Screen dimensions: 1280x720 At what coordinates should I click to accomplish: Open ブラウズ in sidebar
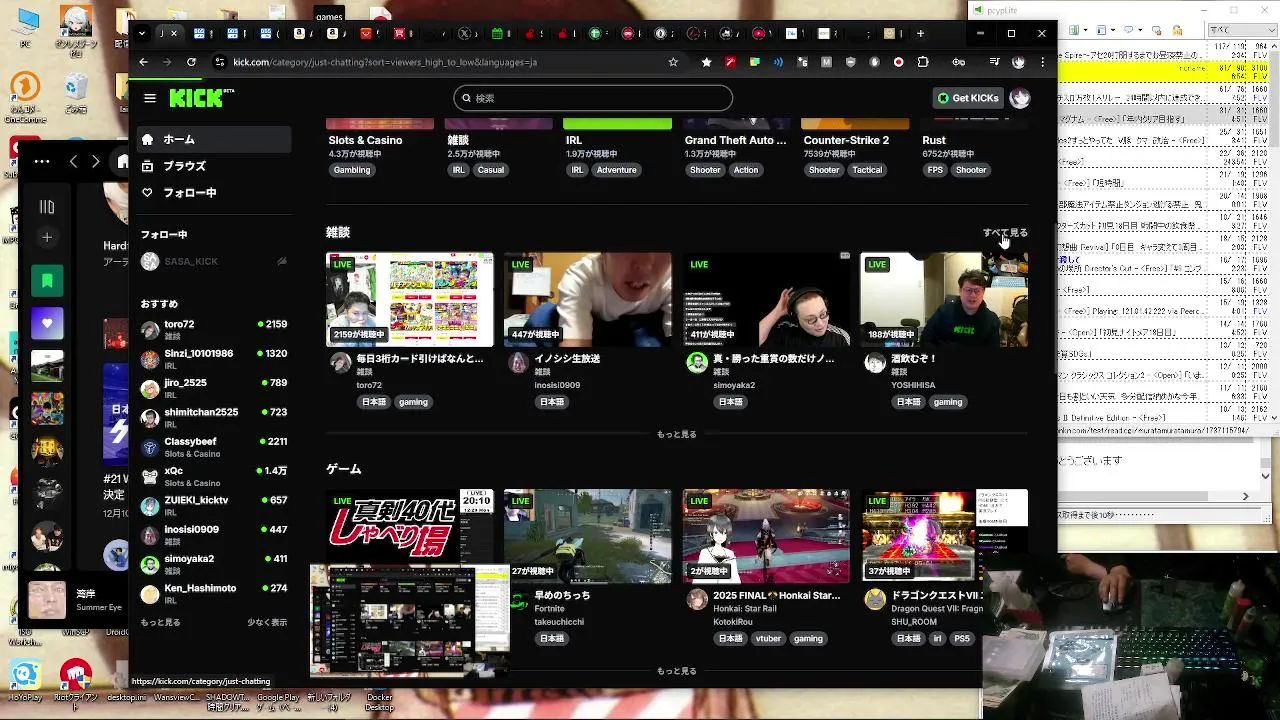[214, 166]
